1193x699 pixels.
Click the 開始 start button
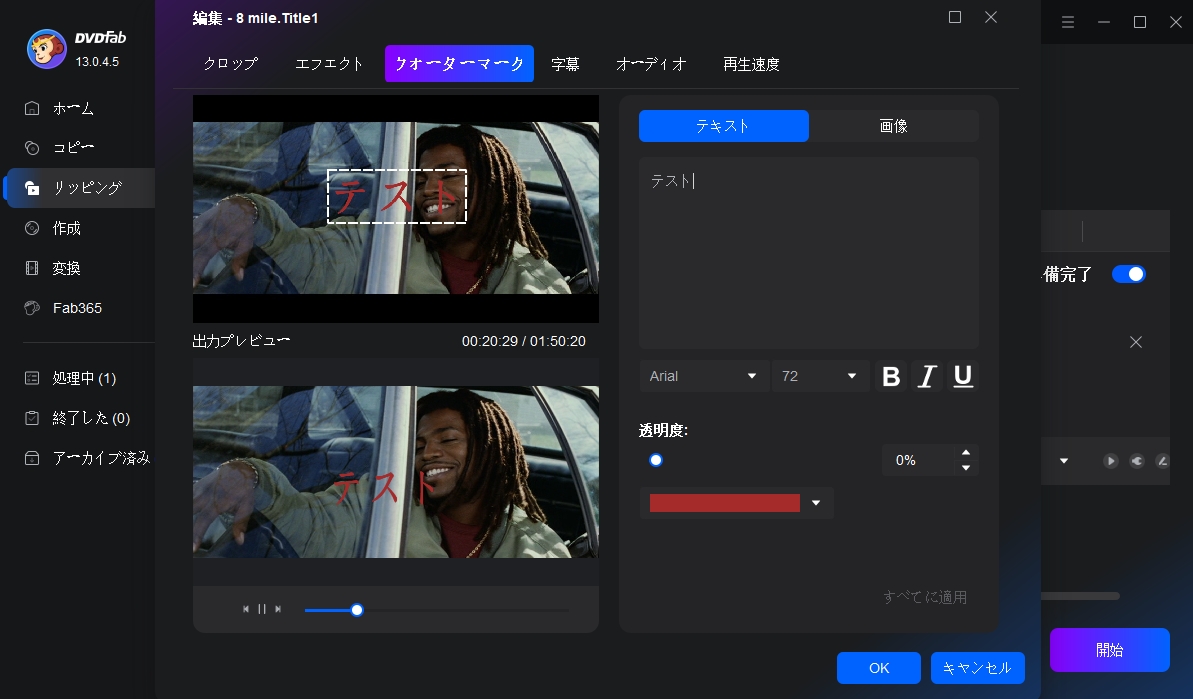point(1109,650)
